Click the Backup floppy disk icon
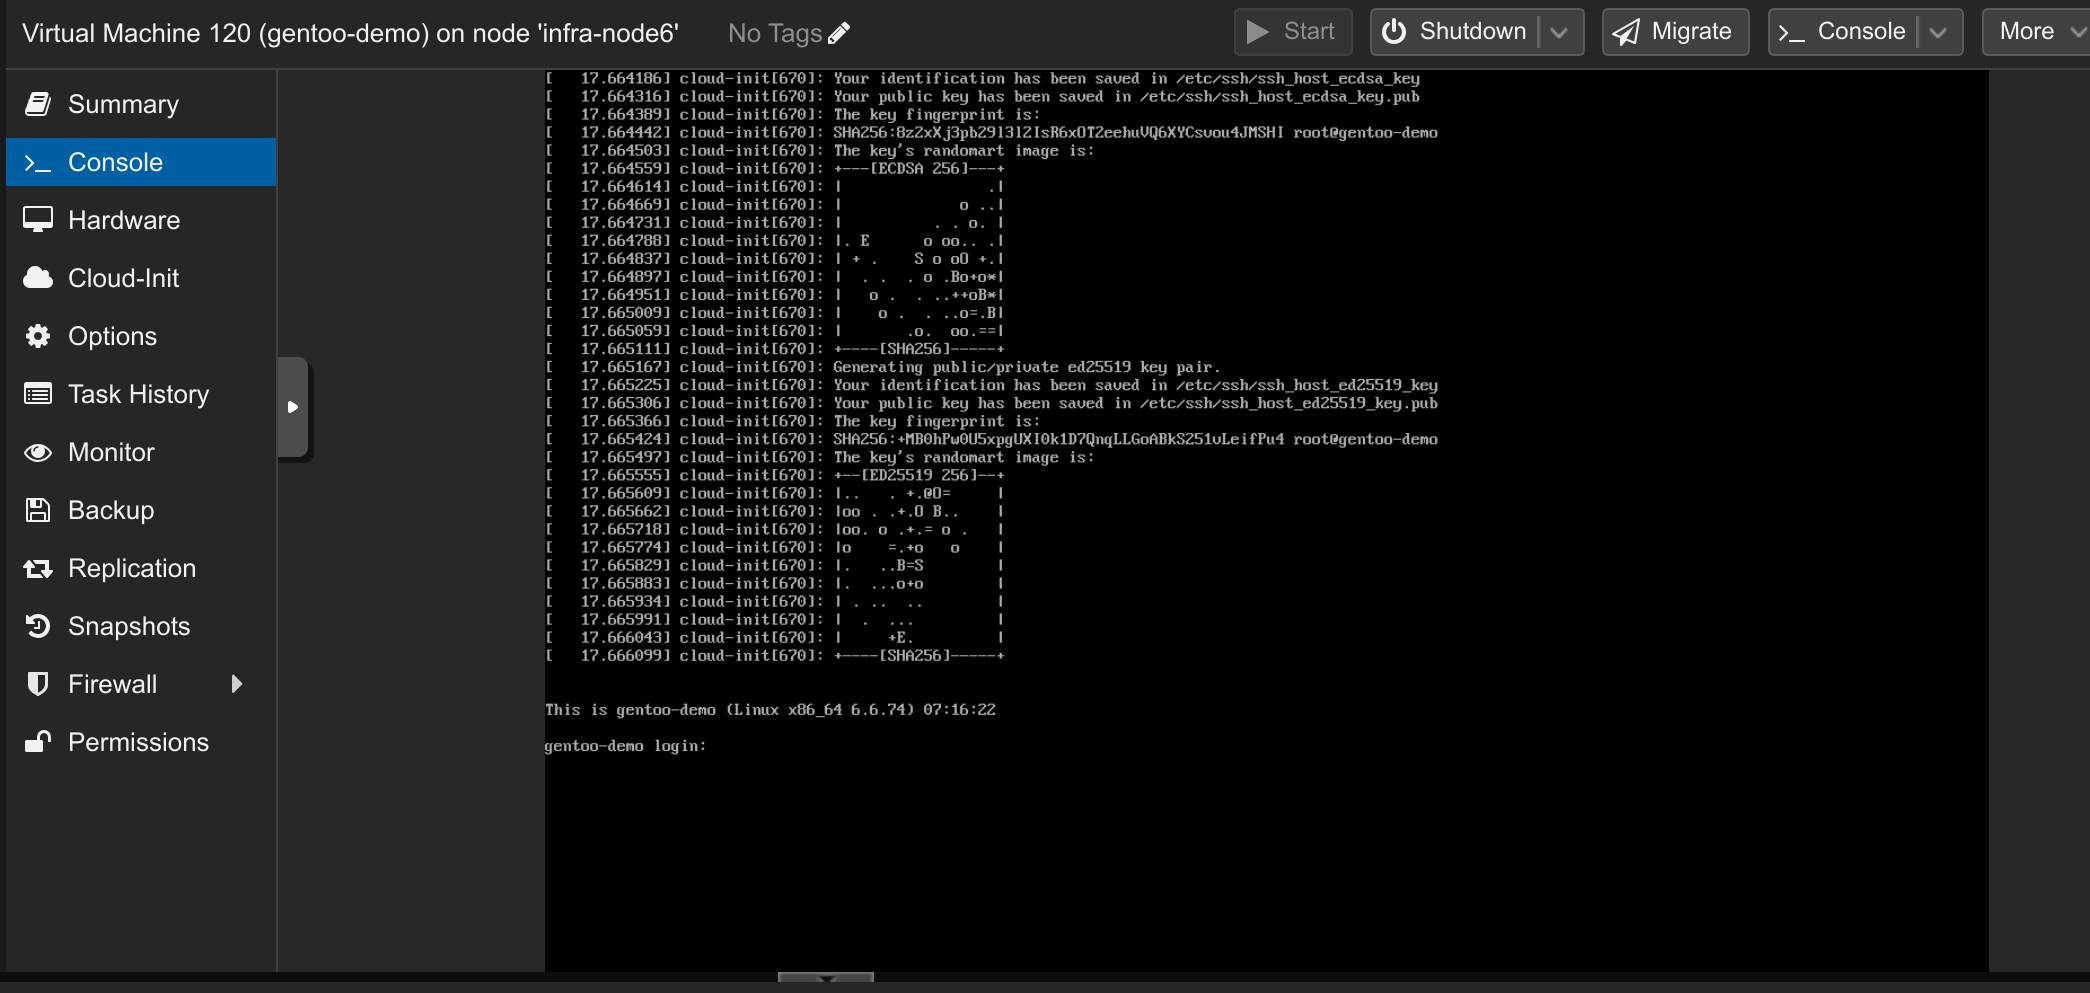Screen dimensions: 2090x993 pos(38,510)
